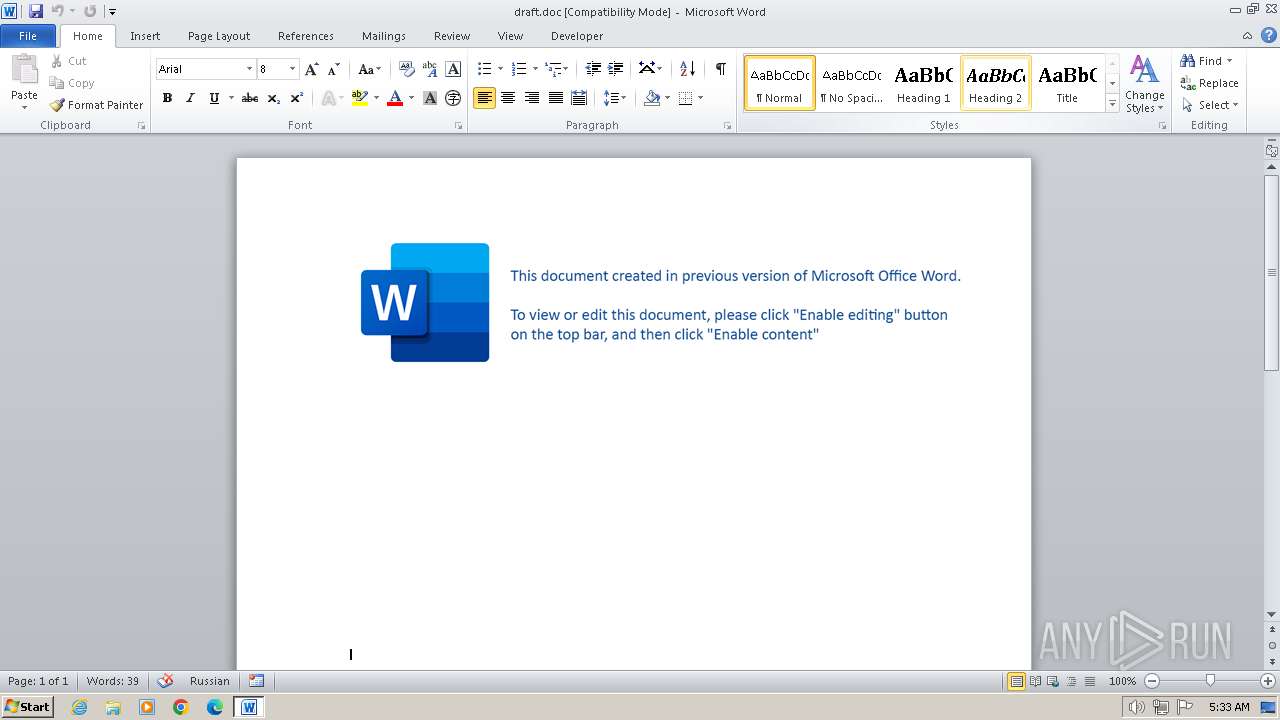Image resolution: width=1280 pixels, height=720 pixels.
Task: Click the Character Border icon
Action: coord(453,69)
